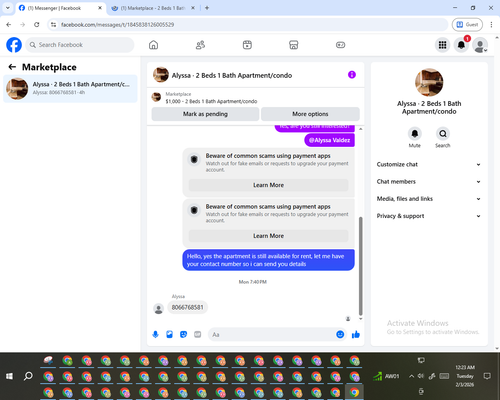This screenshot has height=400, width=500.
Task: Open the Alyssa conversation in the sidebar list
Action: point(70,89)
